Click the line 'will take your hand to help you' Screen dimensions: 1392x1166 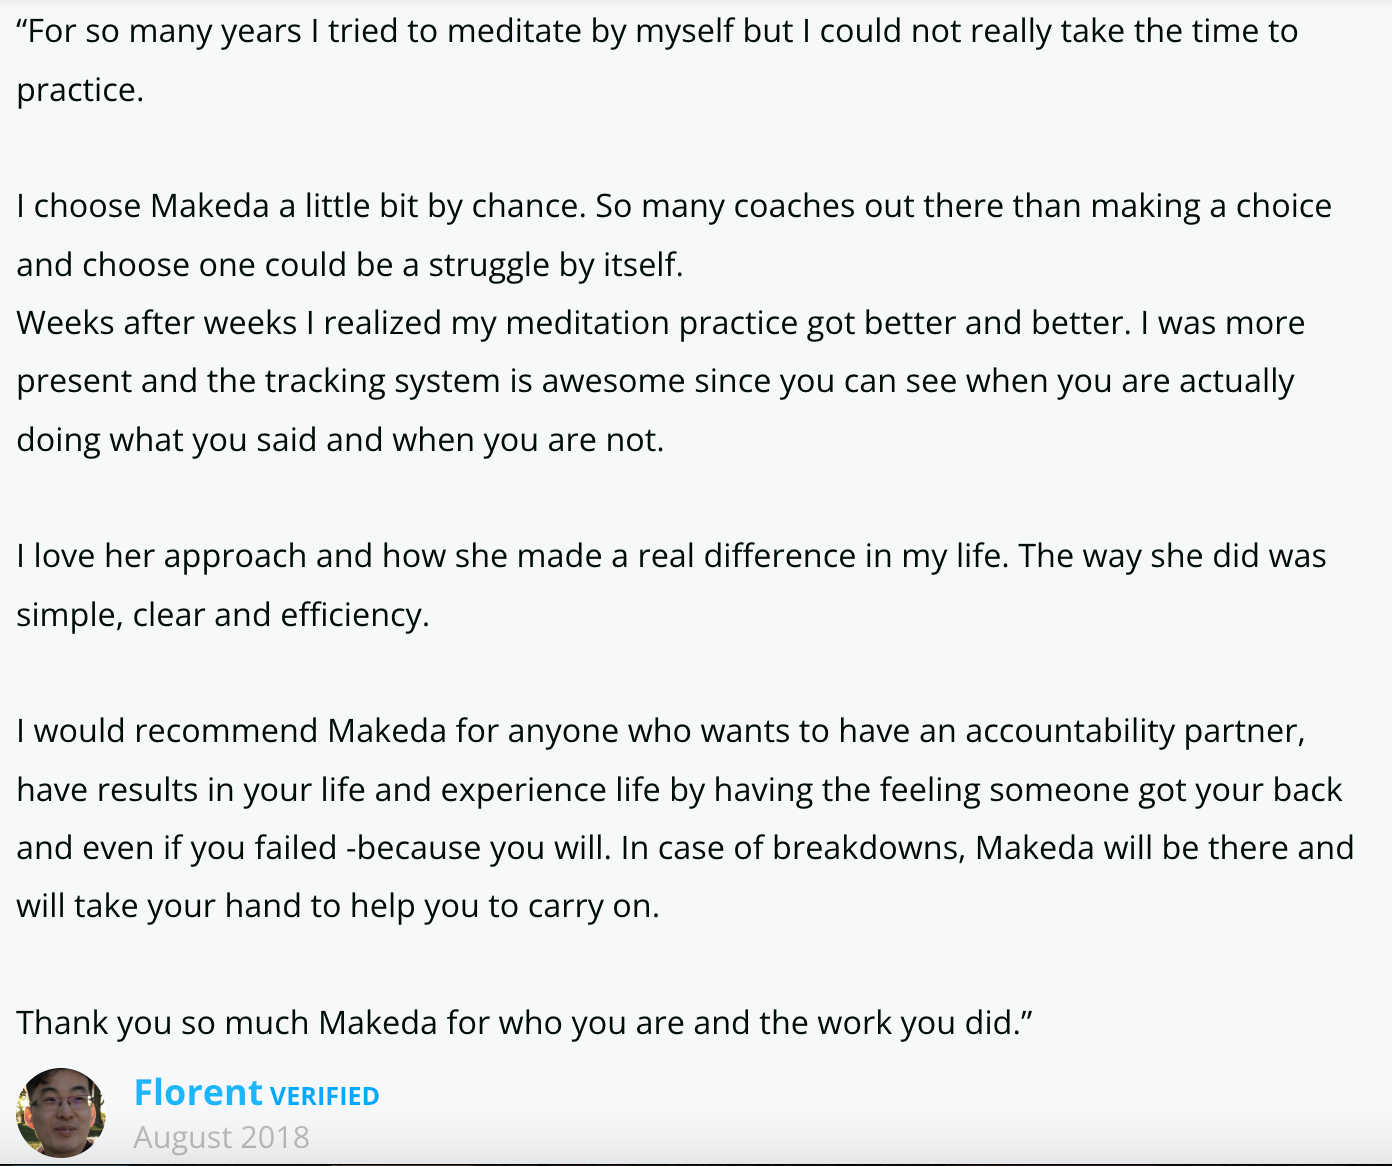coord(338,906)
